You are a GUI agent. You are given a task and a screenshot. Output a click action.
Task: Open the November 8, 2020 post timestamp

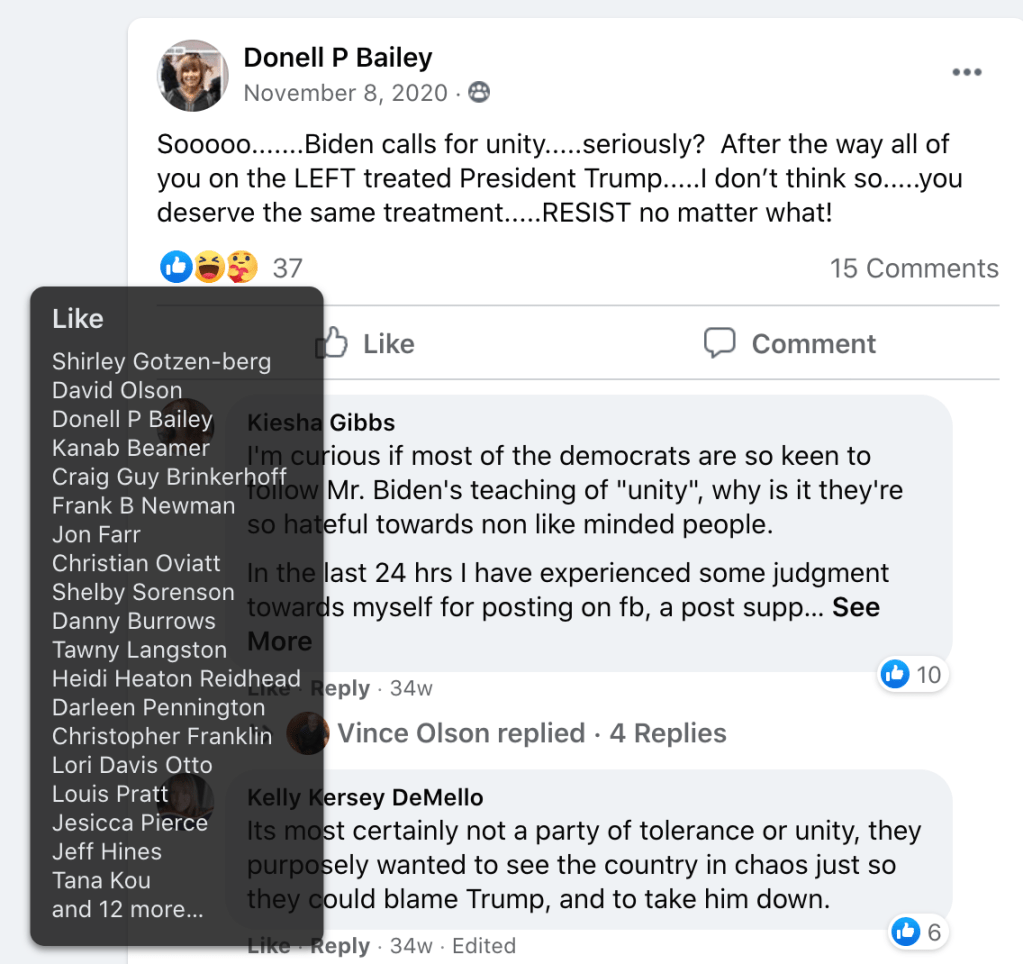345,94
